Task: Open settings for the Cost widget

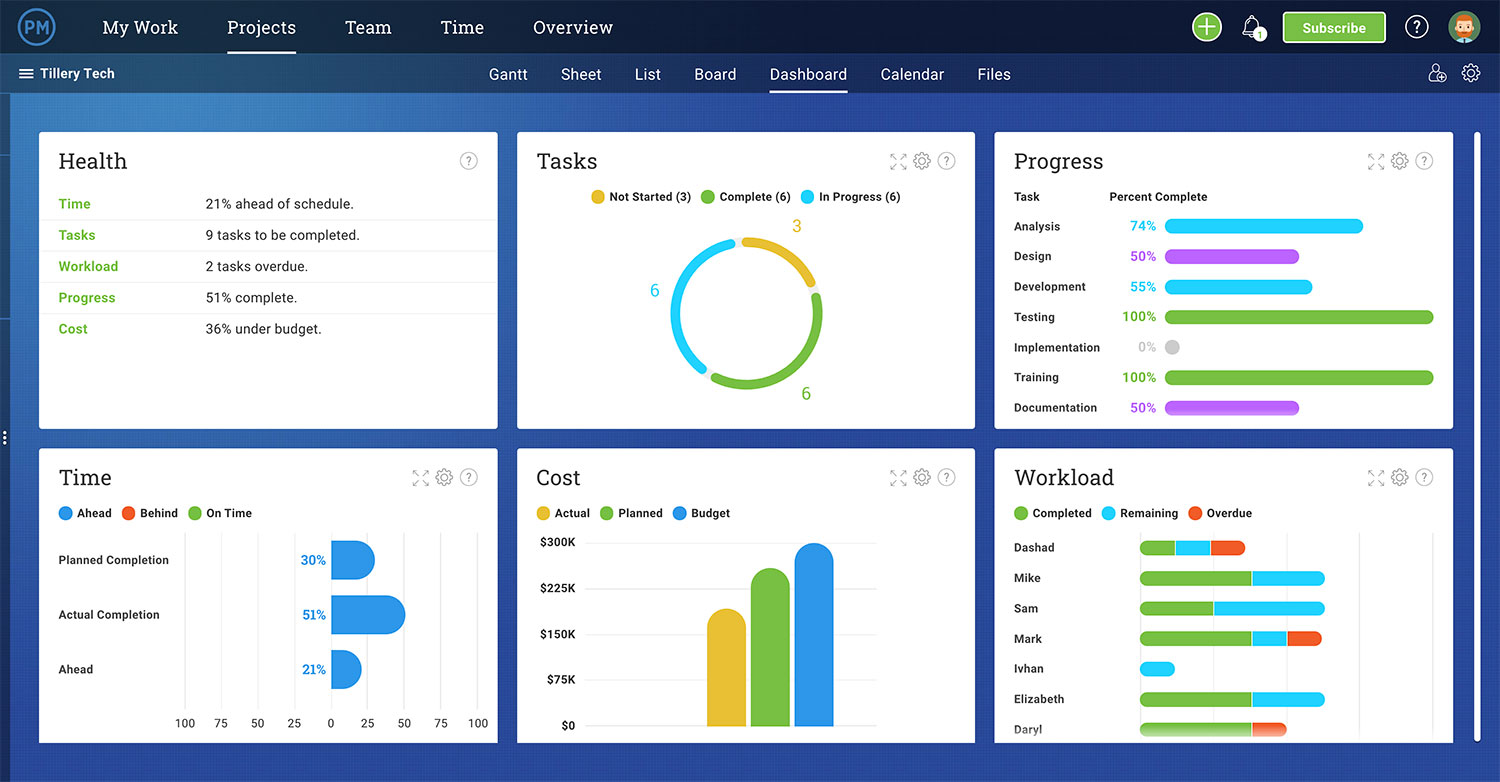Action: click(921, 477)
